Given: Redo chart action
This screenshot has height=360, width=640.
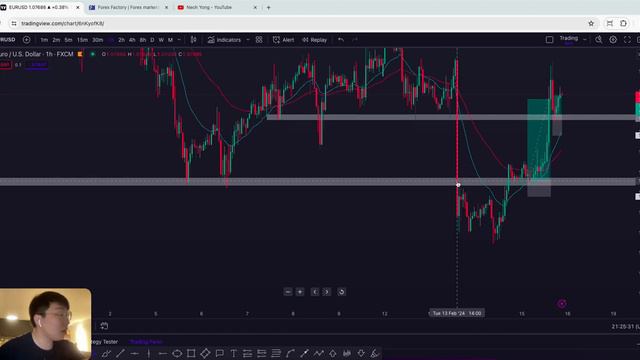Looking at the screenshot, I should click(x=355, y=40).
